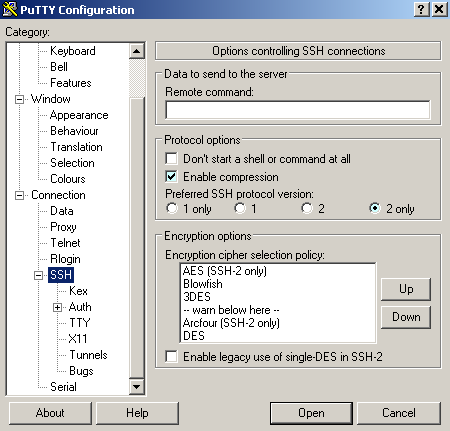Image resolution: width=450 pixels, height=431 pixels.
Task: Open the Keyboard category
Action: point(73,51)
